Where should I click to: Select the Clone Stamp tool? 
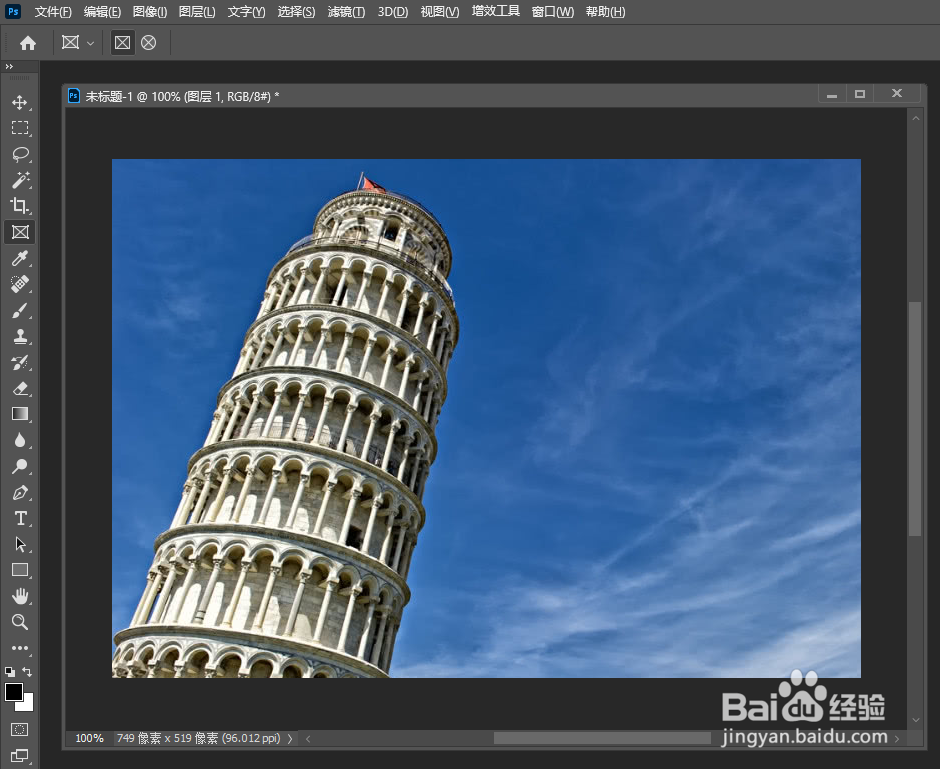(x=20, y=336)
